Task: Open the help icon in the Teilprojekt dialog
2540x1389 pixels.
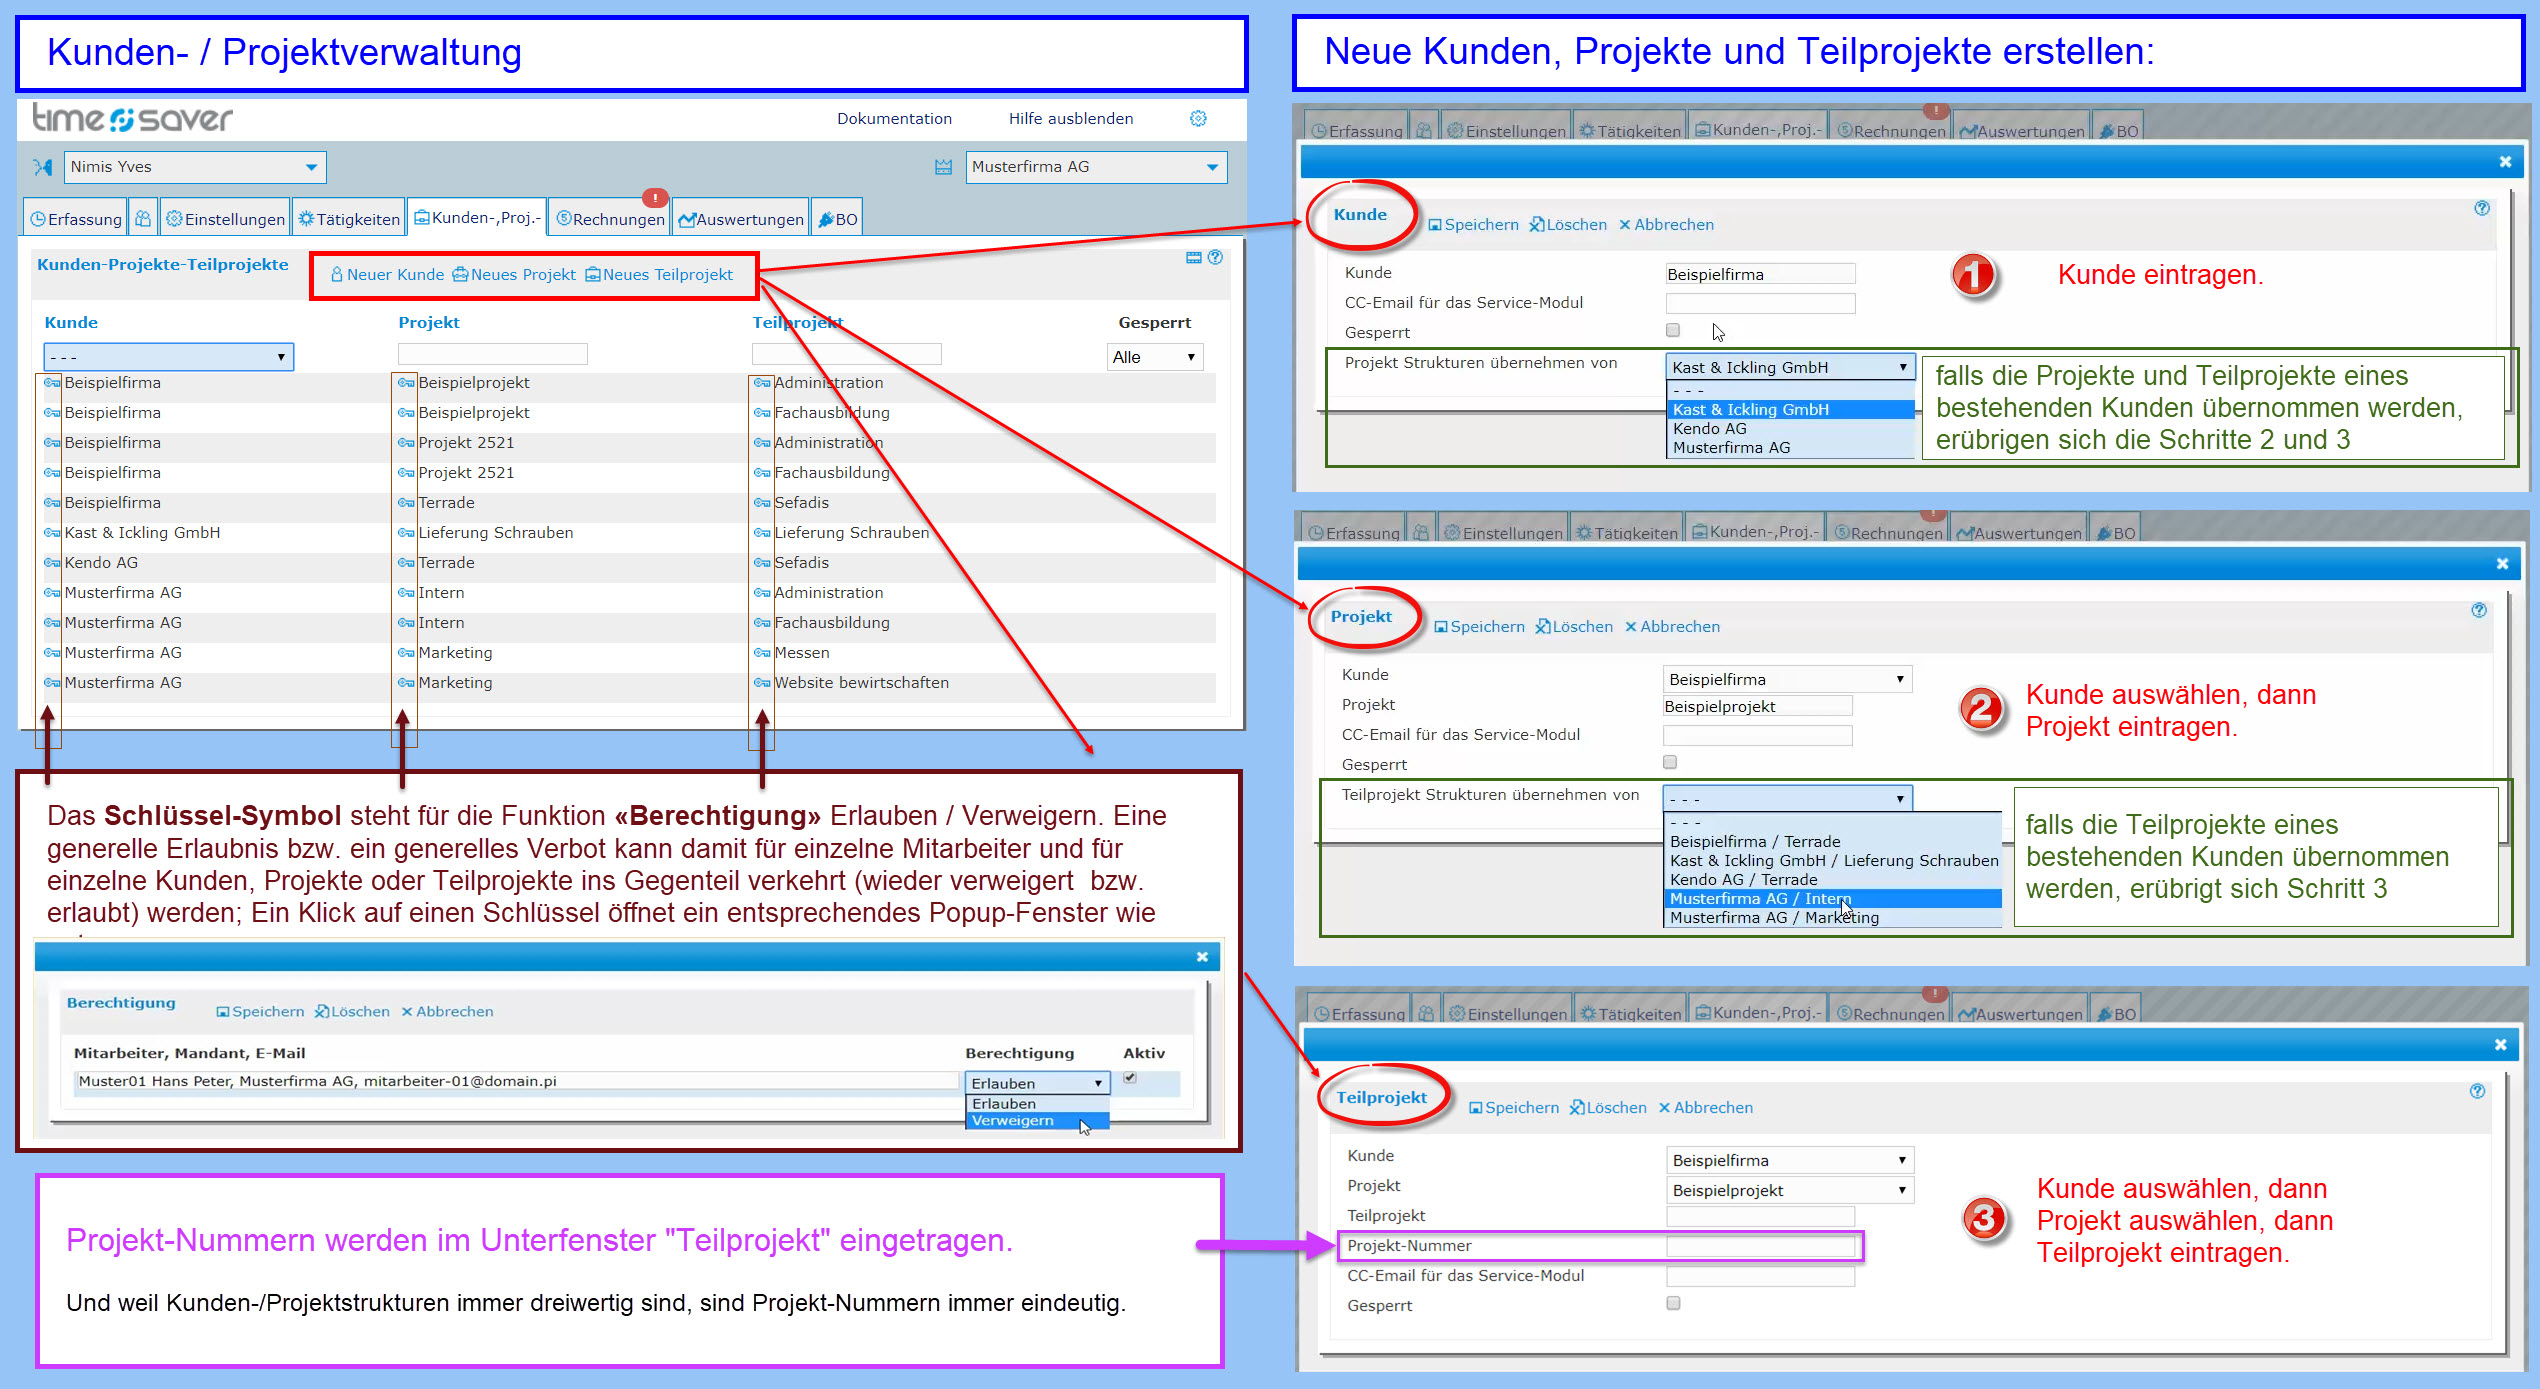Action: (2476, 1092)
